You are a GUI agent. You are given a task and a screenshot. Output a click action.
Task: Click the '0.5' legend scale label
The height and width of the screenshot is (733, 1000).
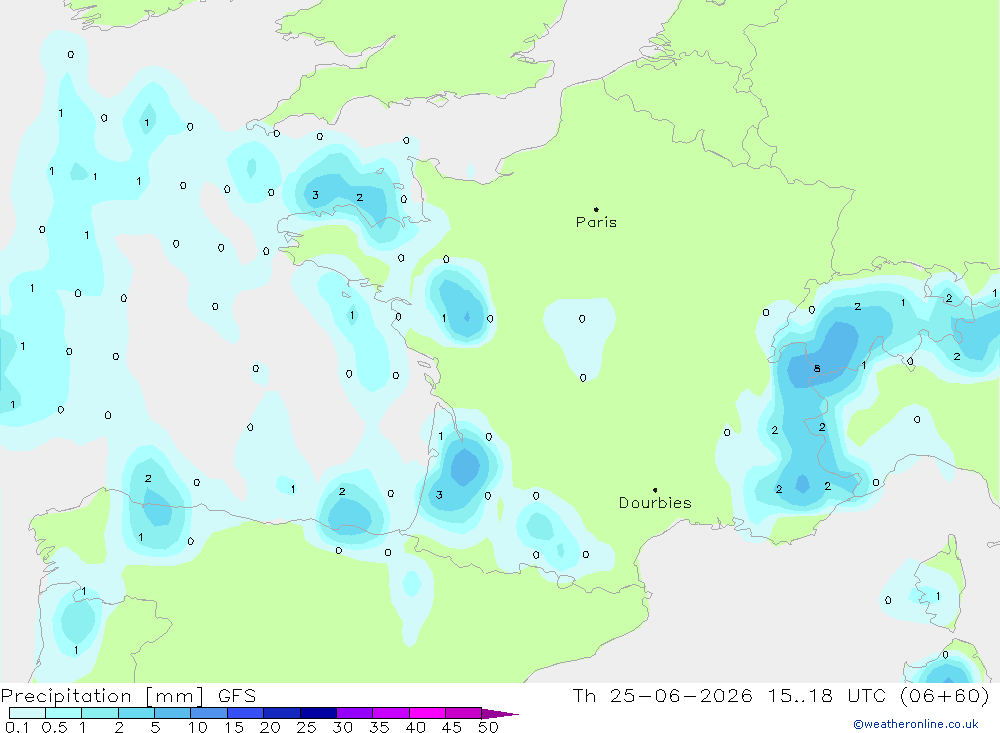pyautogui.click(x=54, y=727)
